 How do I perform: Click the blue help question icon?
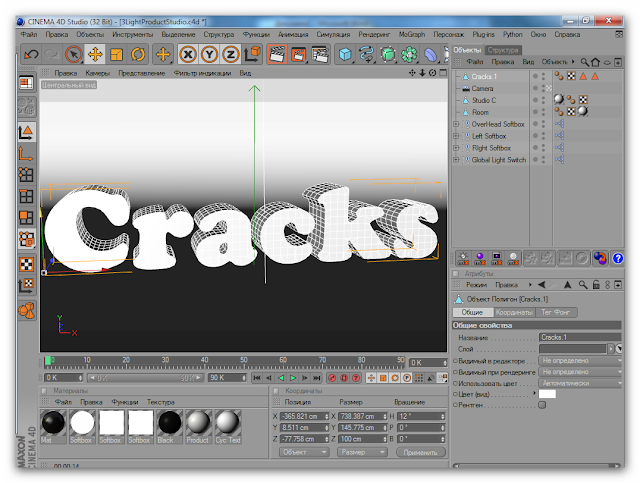coord(618,258)
